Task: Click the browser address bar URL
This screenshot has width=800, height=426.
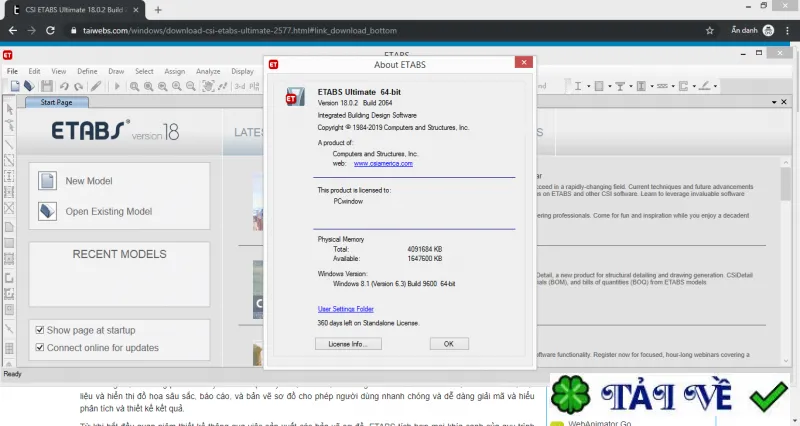Action: pyautogui.click(x=240, y=31)
